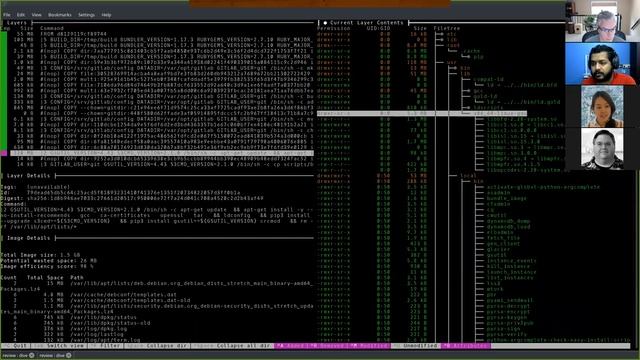Click Quit in the dive status bar

point(15,346)
